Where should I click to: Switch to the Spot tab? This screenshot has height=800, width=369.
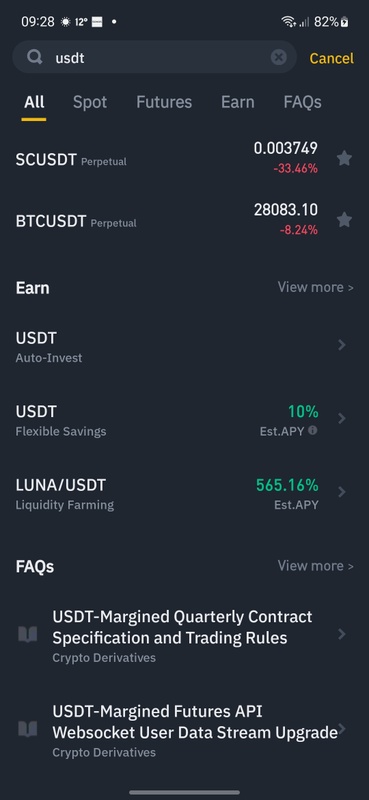click(90, 102)
